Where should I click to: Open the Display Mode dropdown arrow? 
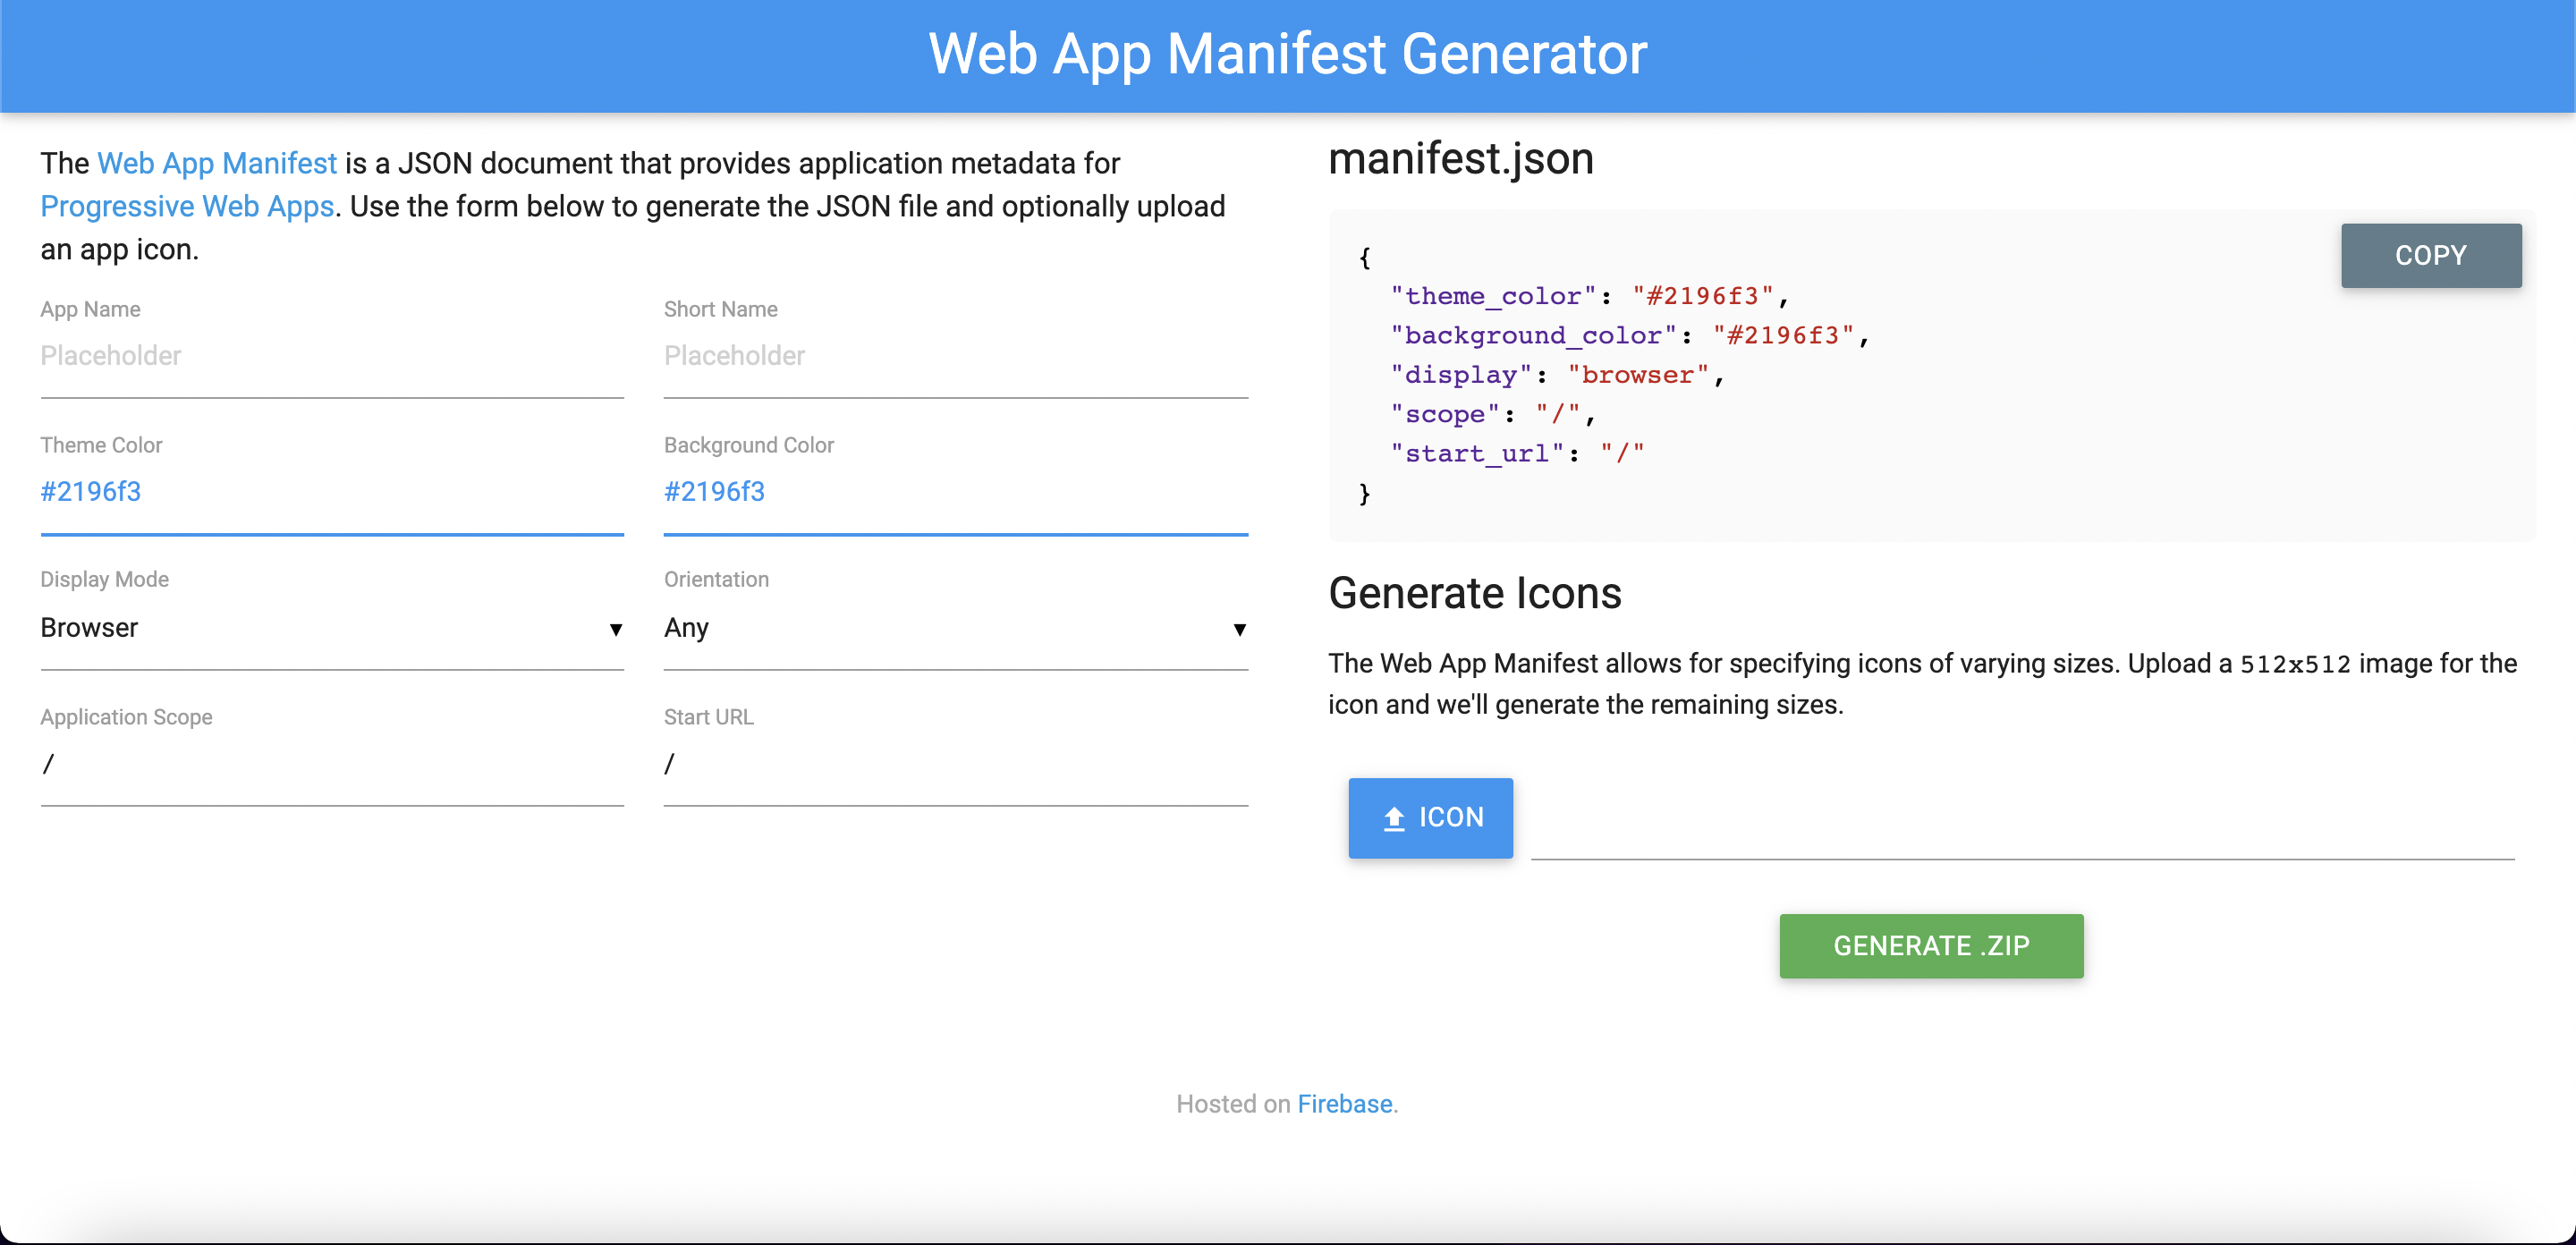pos(616,629)
